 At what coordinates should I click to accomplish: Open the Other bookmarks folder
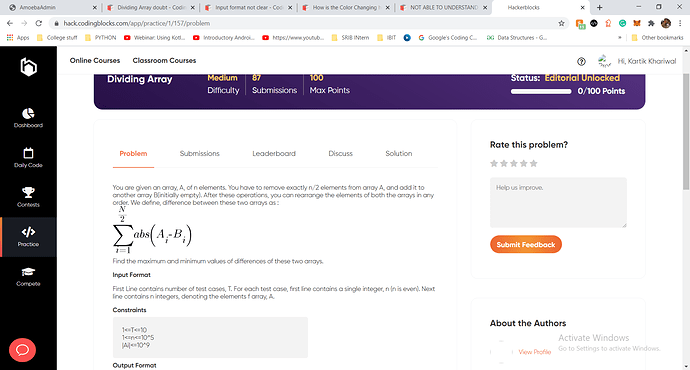[x=657, y=38]
